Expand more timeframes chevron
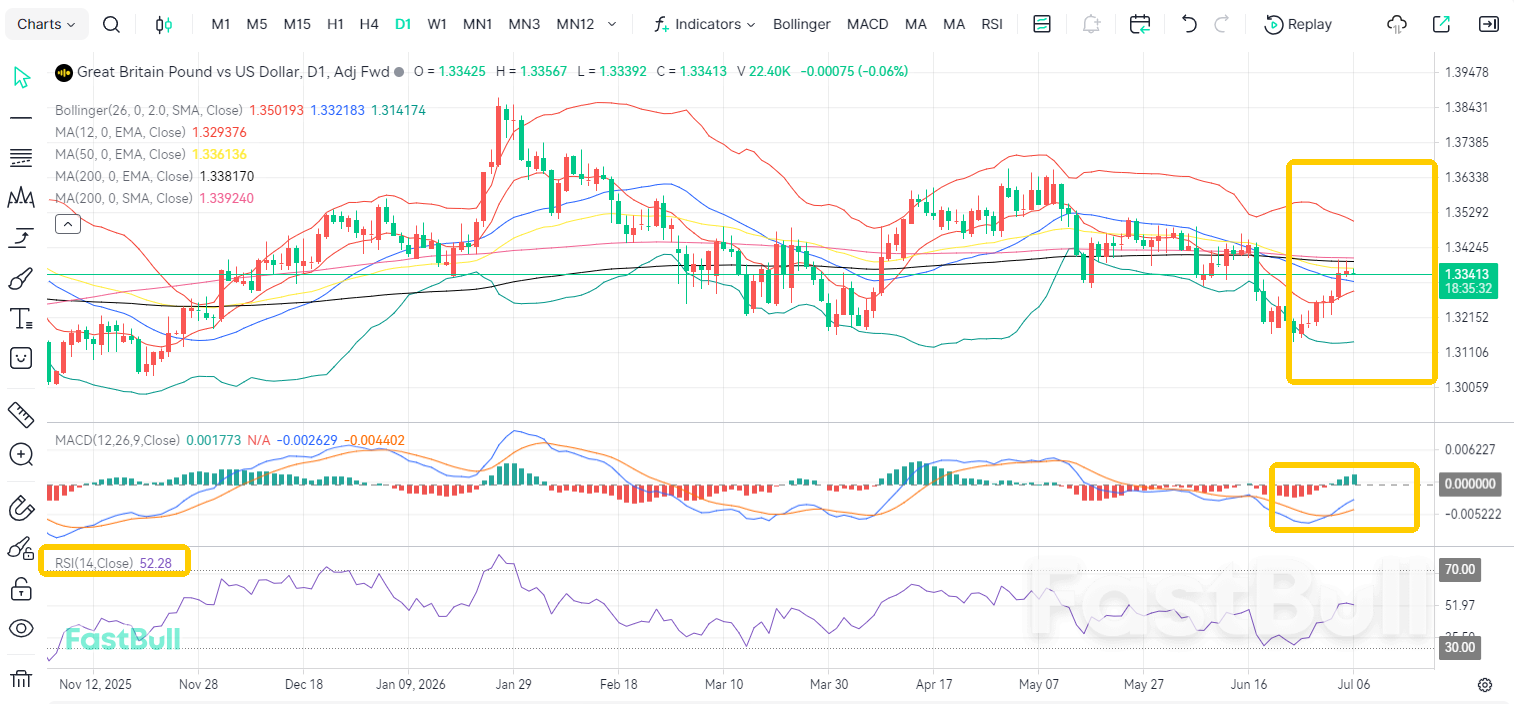Viewport: 1514px width, 704px height. (x=612, y=24)
